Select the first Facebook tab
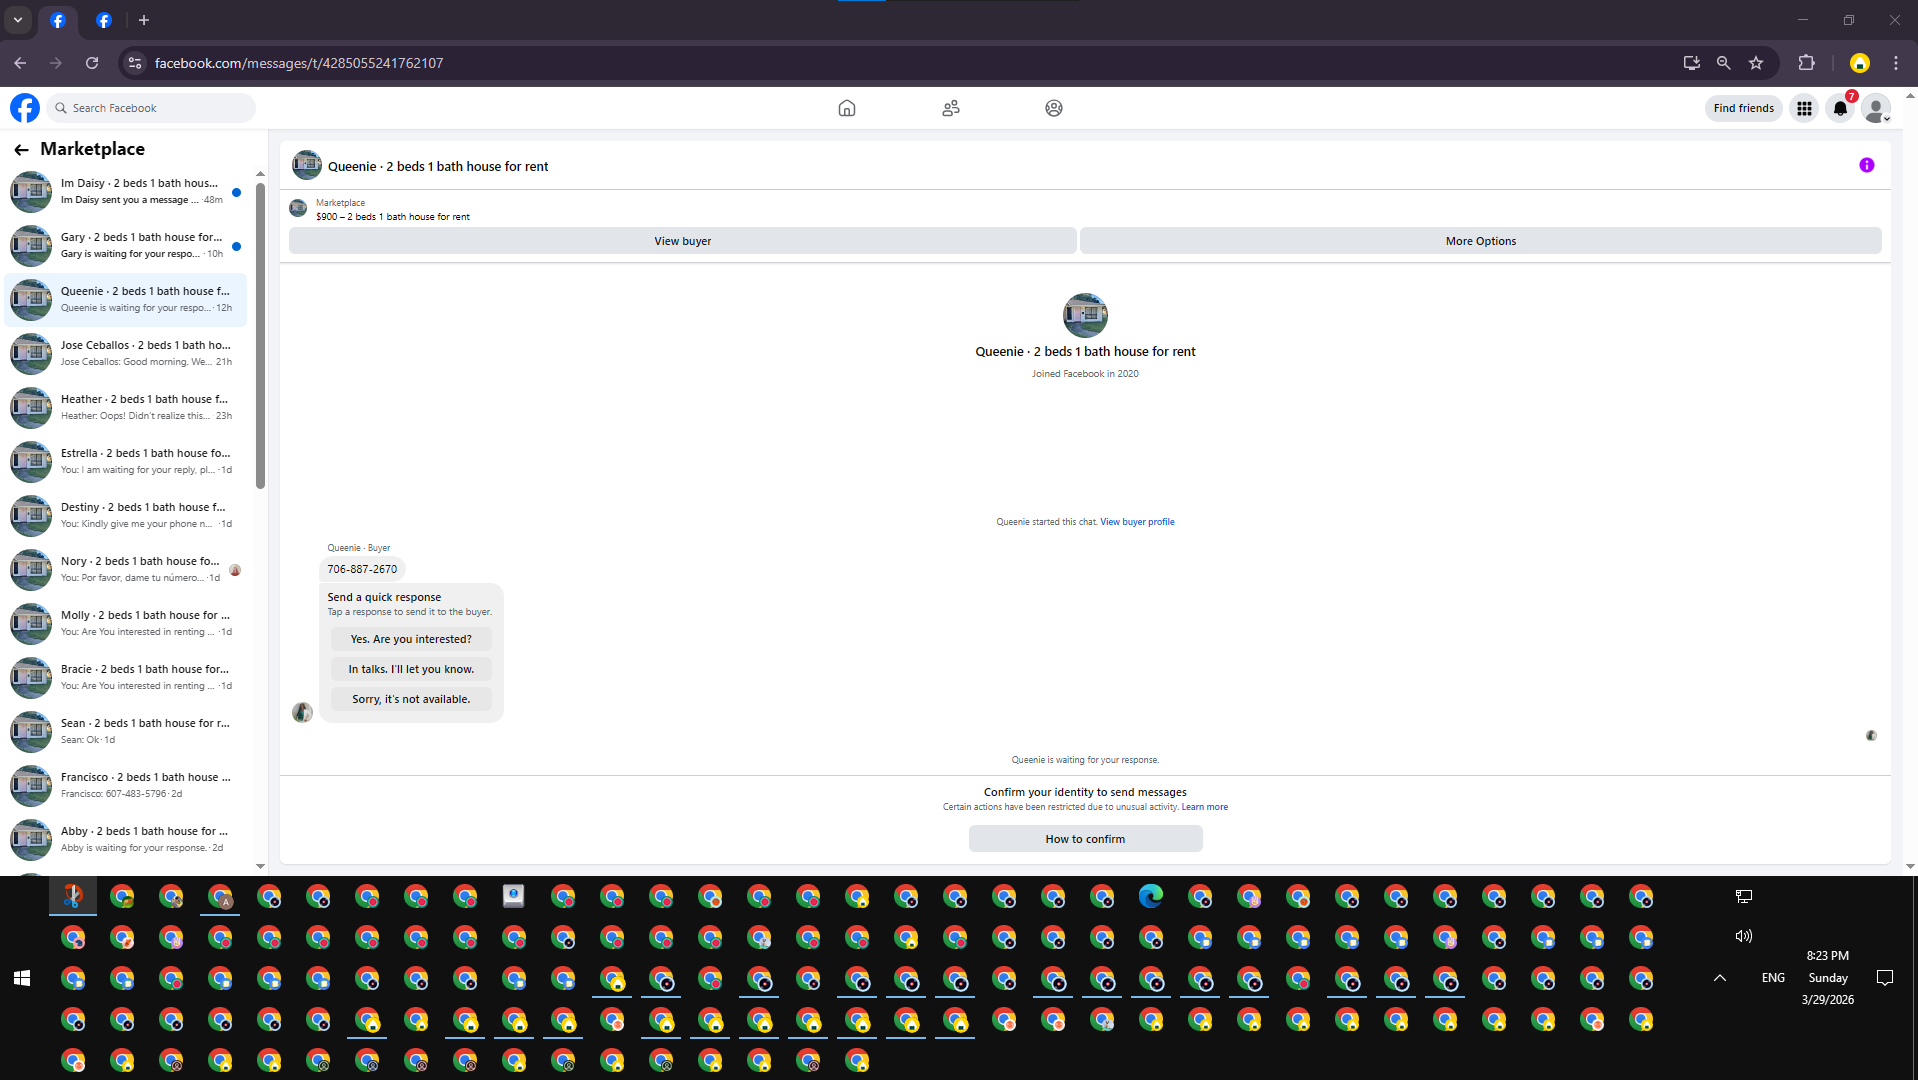The width and height of the screenshot is (1918, 1080). (x=58, y=20)
